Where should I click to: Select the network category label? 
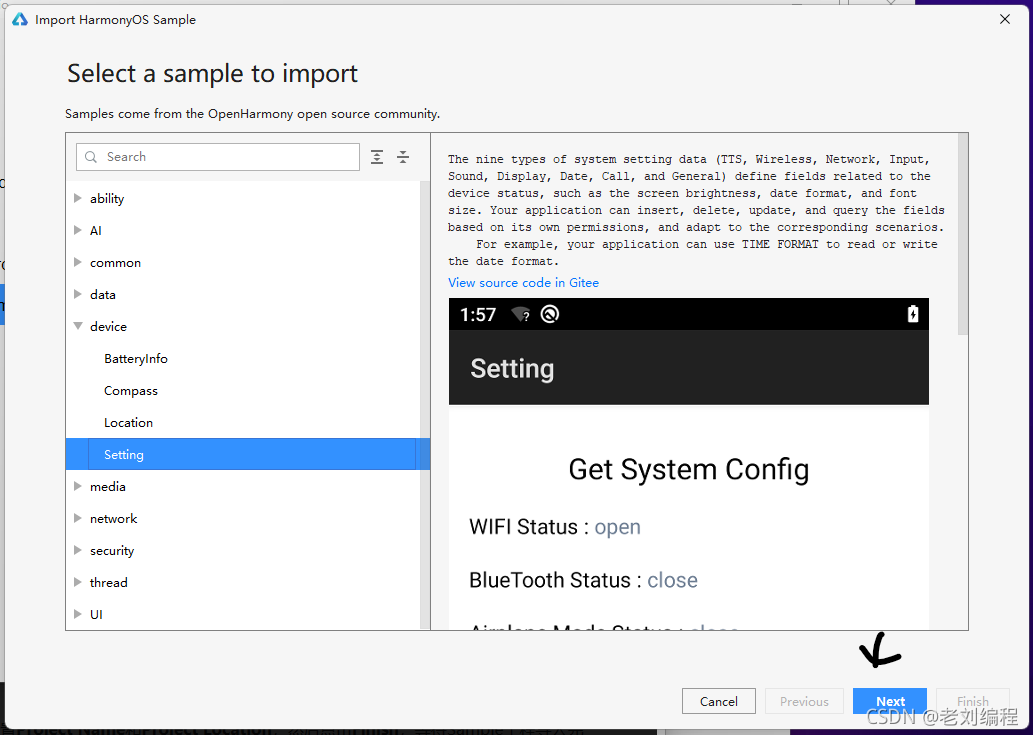(x=113, y=518)
